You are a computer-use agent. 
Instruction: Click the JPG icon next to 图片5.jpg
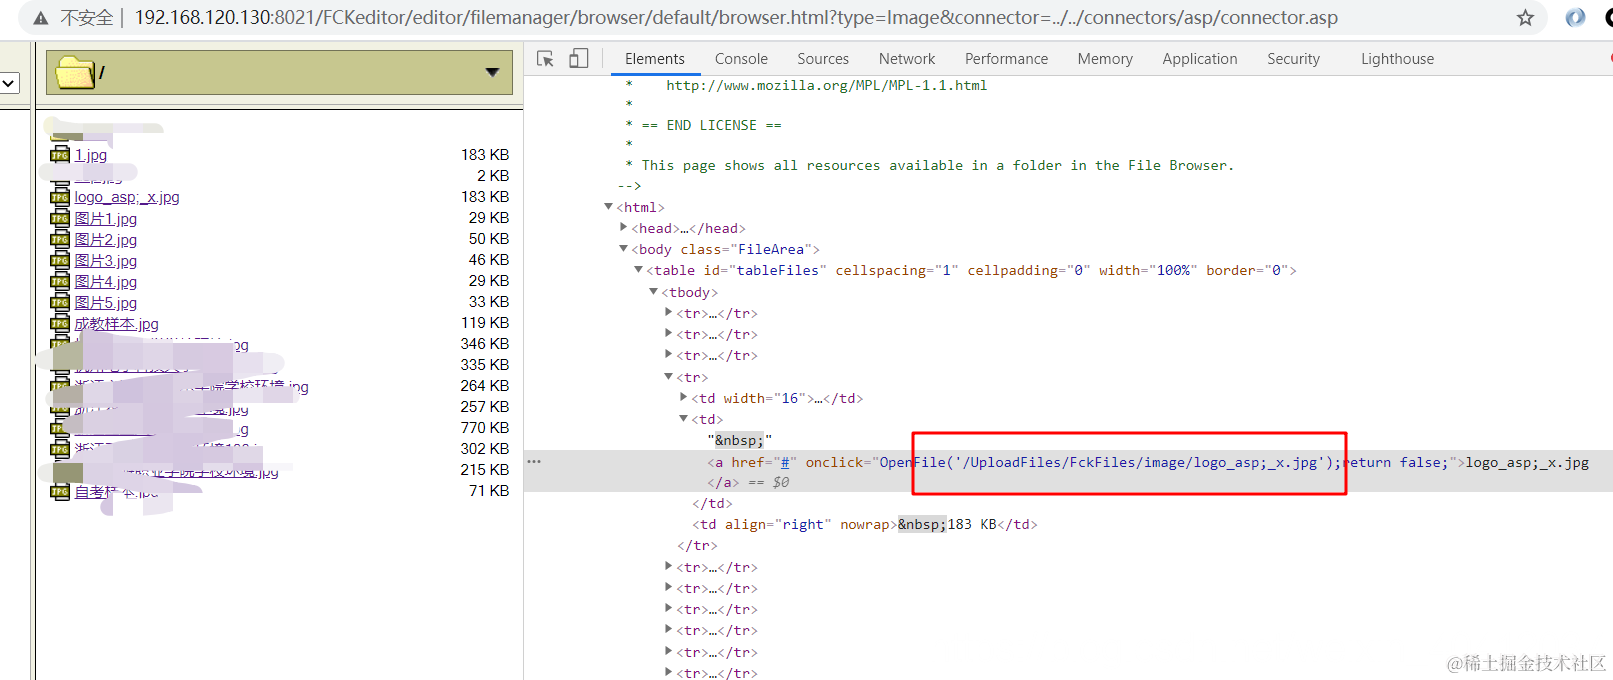[x=60, y=302]
